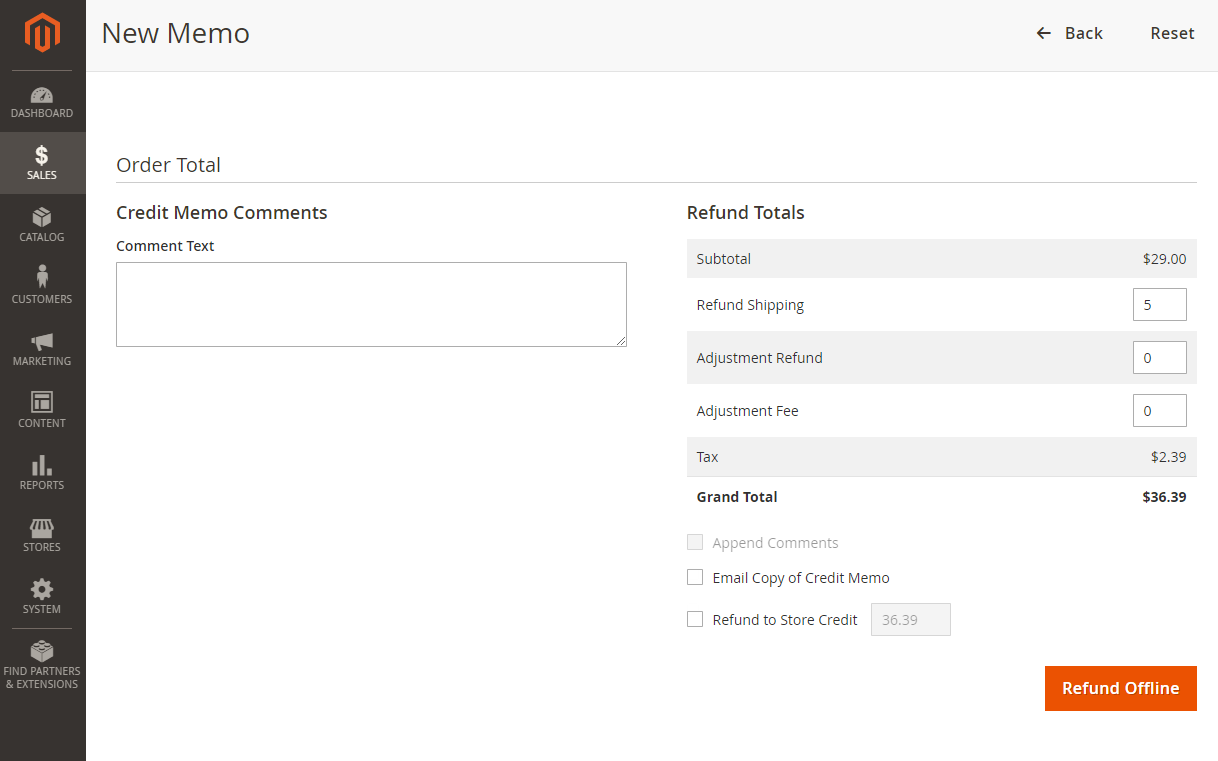Image resolution: width=1218 pixels, height=761 pixels.
Task: Click the Magento logo icon
Action: click(x=42, y=33)
